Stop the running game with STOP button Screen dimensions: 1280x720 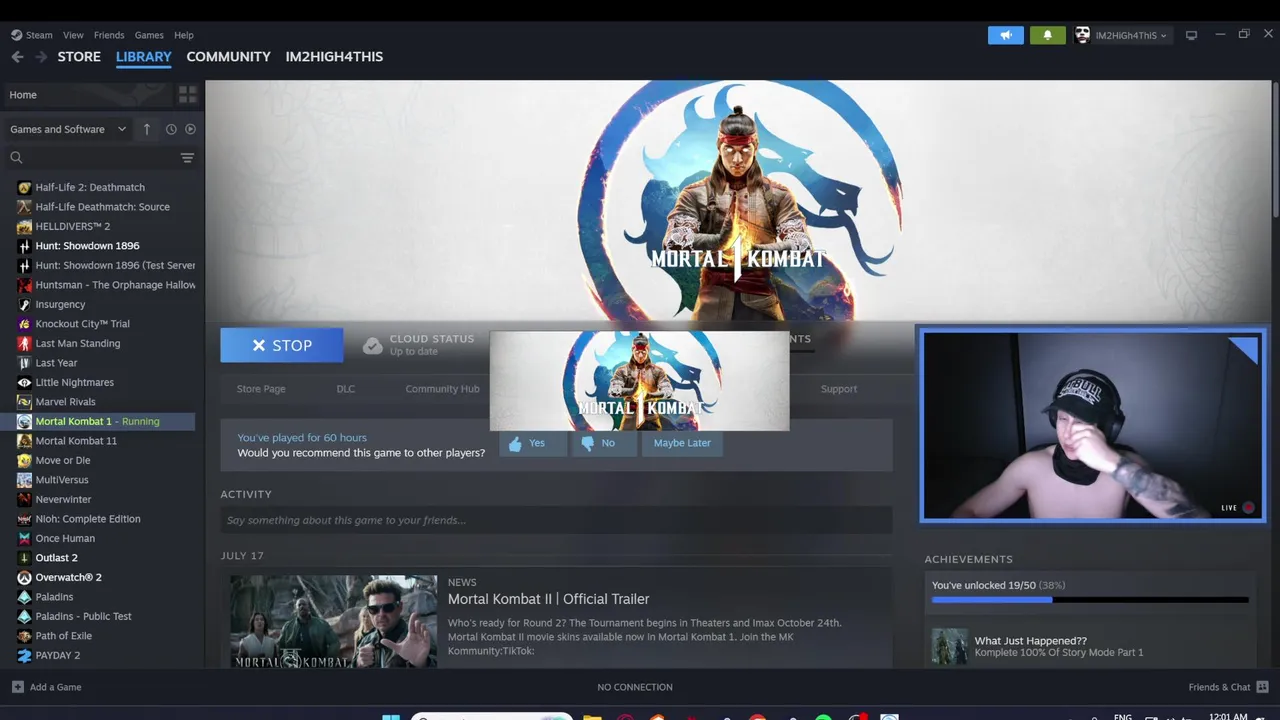(282, 345)
